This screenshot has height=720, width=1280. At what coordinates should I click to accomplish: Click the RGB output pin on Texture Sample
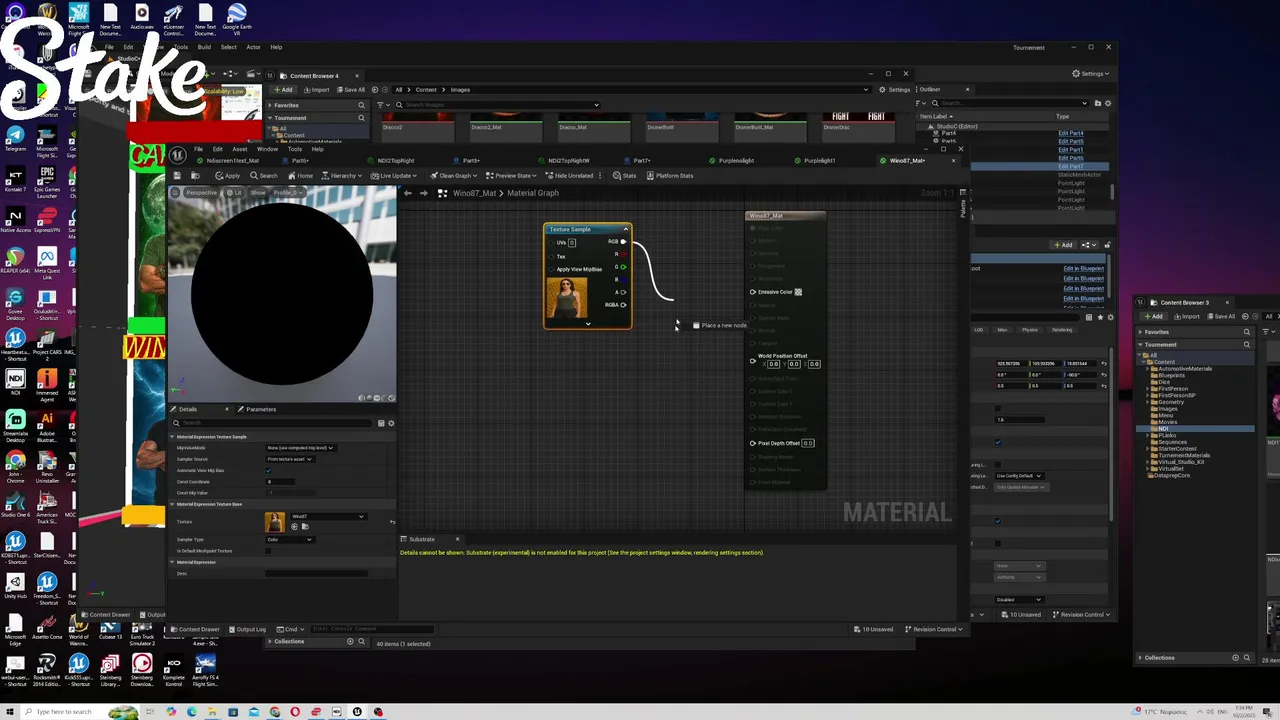623,242
